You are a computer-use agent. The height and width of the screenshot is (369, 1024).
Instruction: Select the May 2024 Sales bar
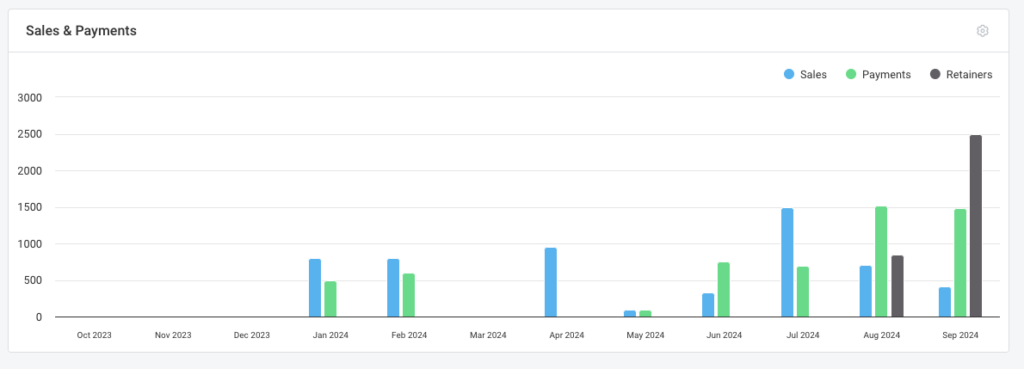[630, 314]
